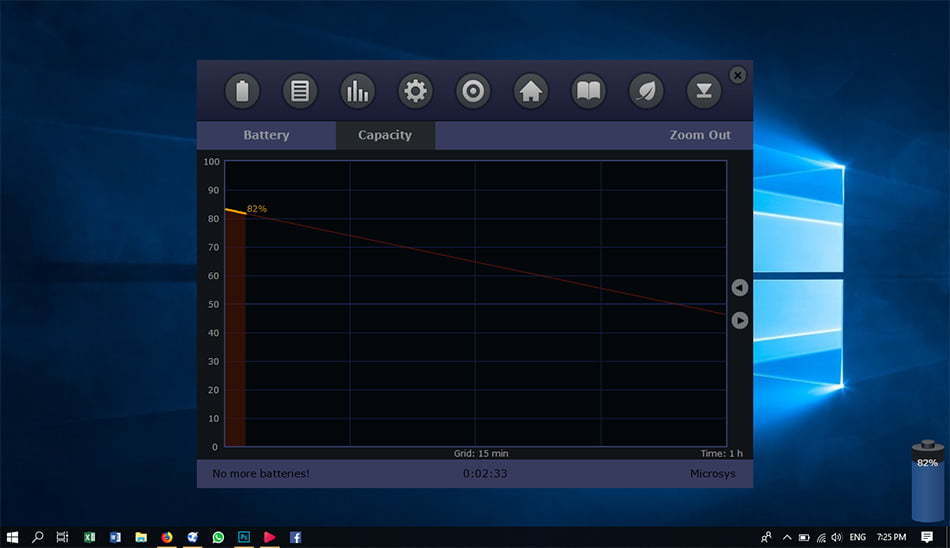The height and width of the screenshot is (548, 950).
Task: Click the system tray battery icon
Action: [804, 537]
